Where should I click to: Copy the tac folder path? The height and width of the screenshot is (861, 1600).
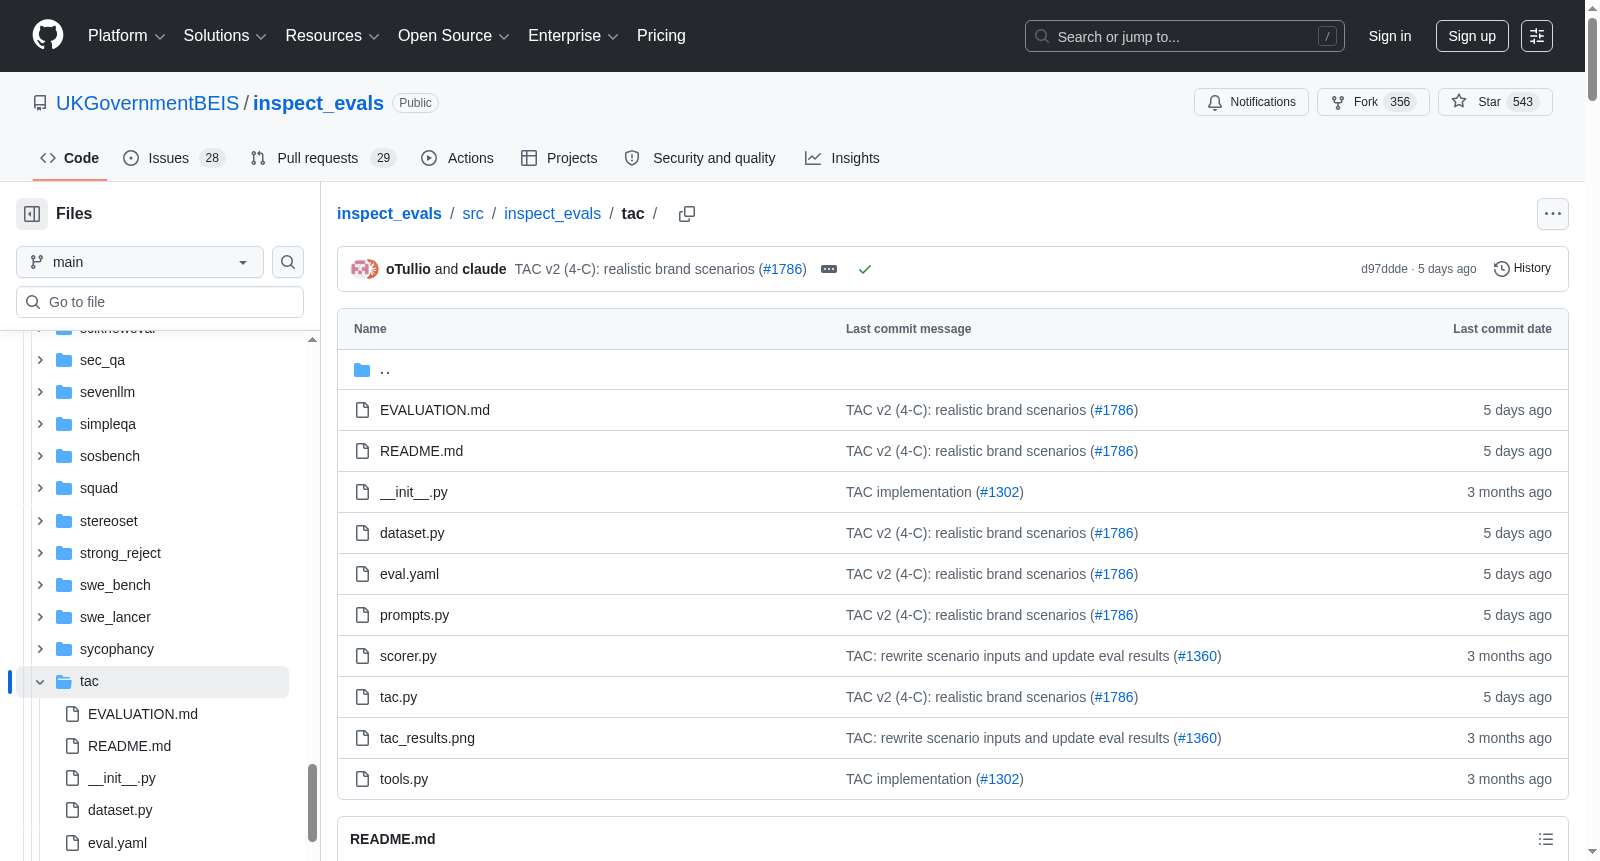pyautogui.click(x=687, y=214)
